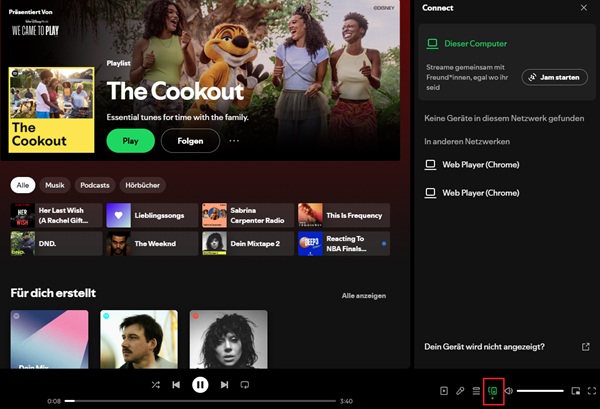This screenshot has height=409, width=600.
Task: Click the Für dich erstellt heading
Action: (53, 293)
